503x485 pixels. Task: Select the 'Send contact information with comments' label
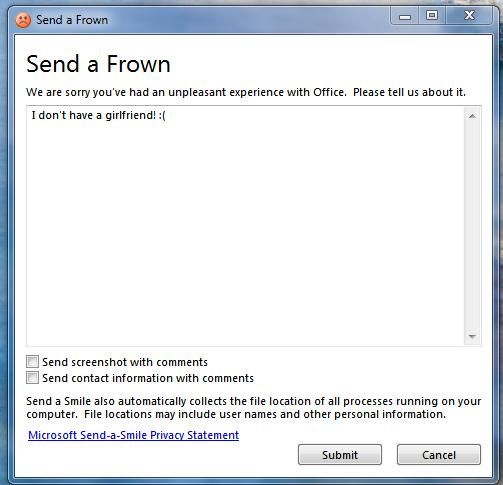coord(148,378)
